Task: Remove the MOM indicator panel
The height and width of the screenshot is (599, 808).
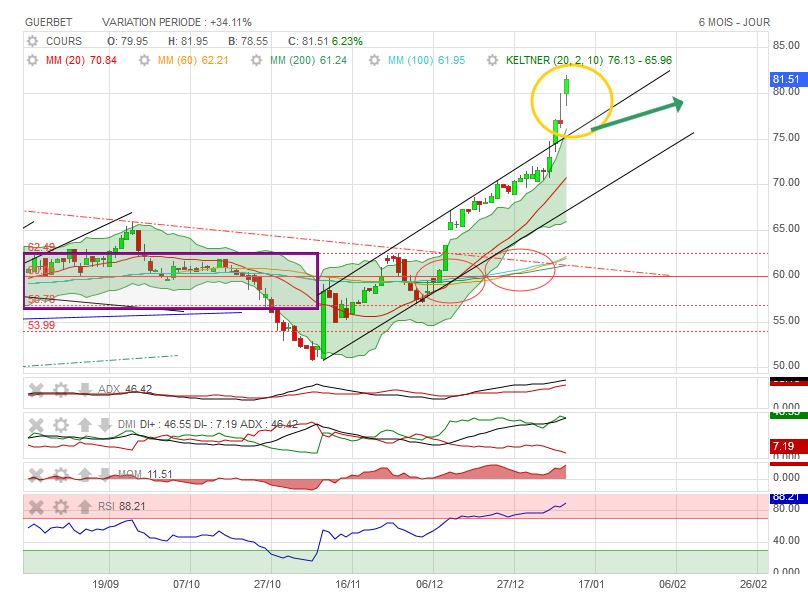Action: [x=36, y=475]
